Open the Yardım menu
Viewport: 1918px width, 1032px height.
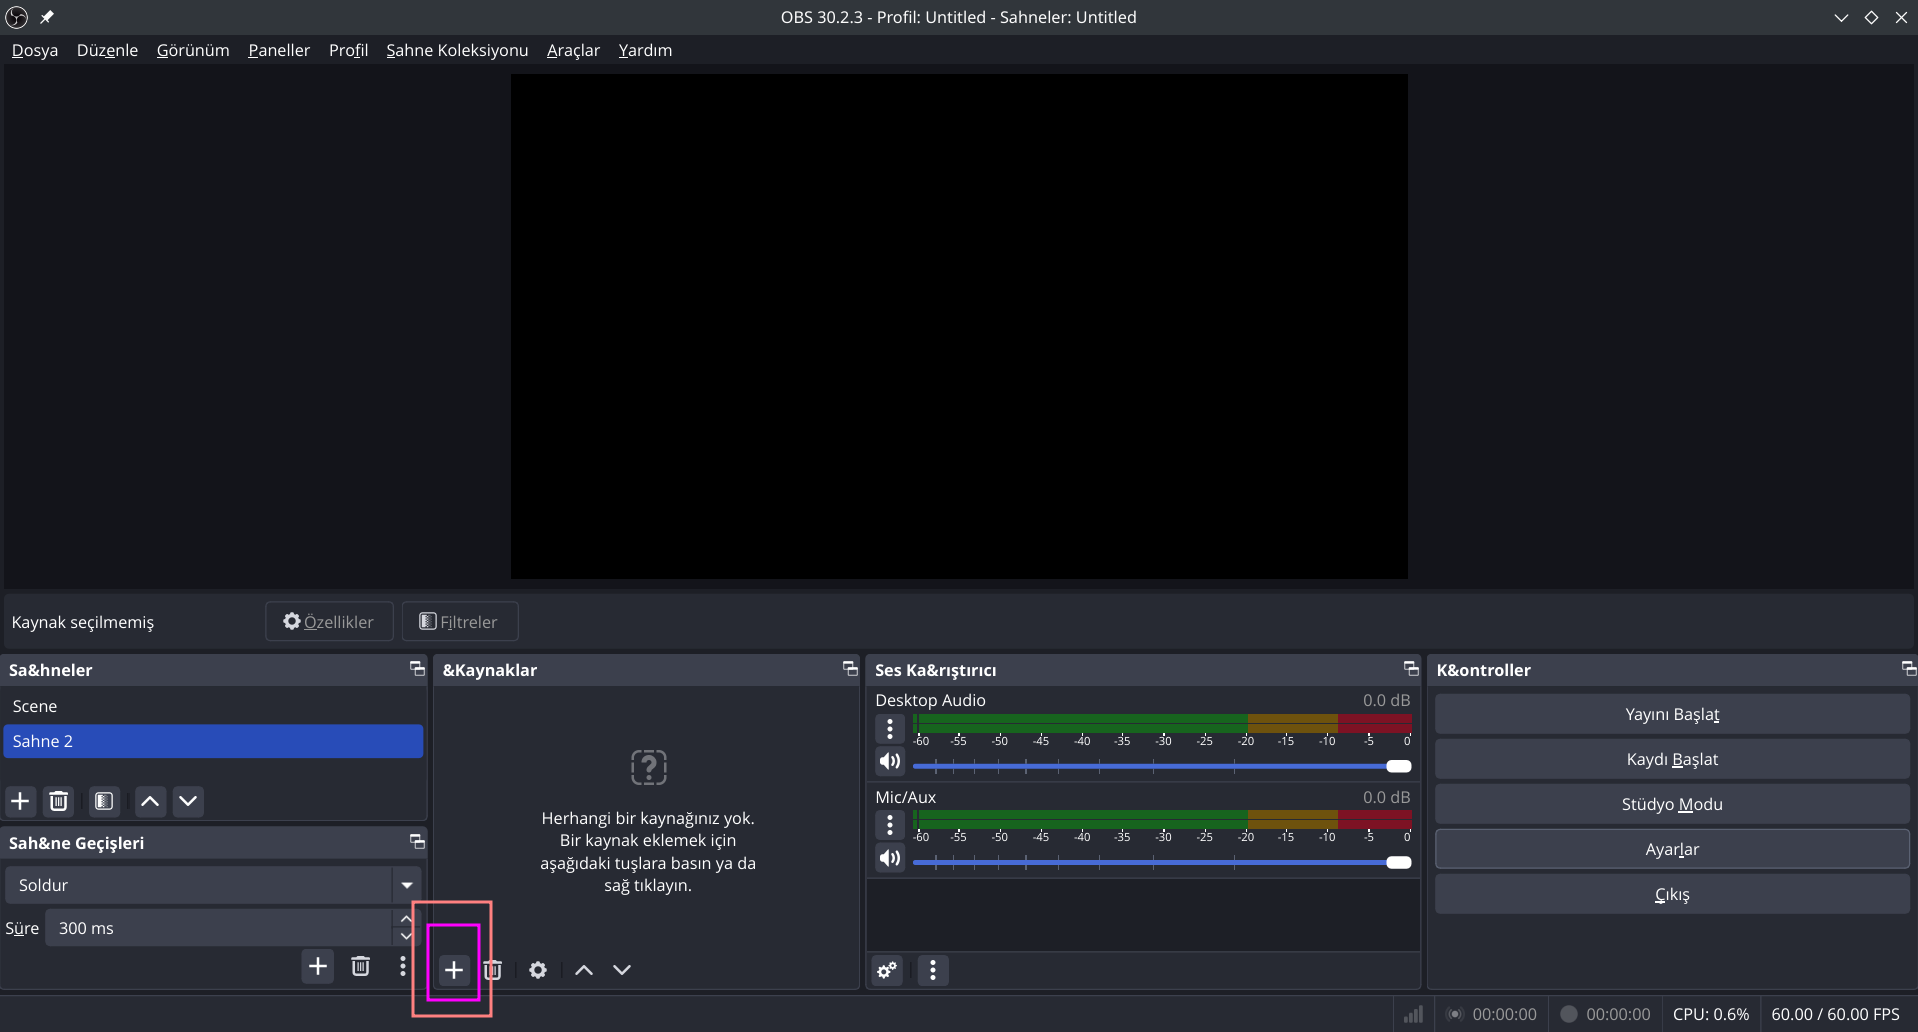645,50
